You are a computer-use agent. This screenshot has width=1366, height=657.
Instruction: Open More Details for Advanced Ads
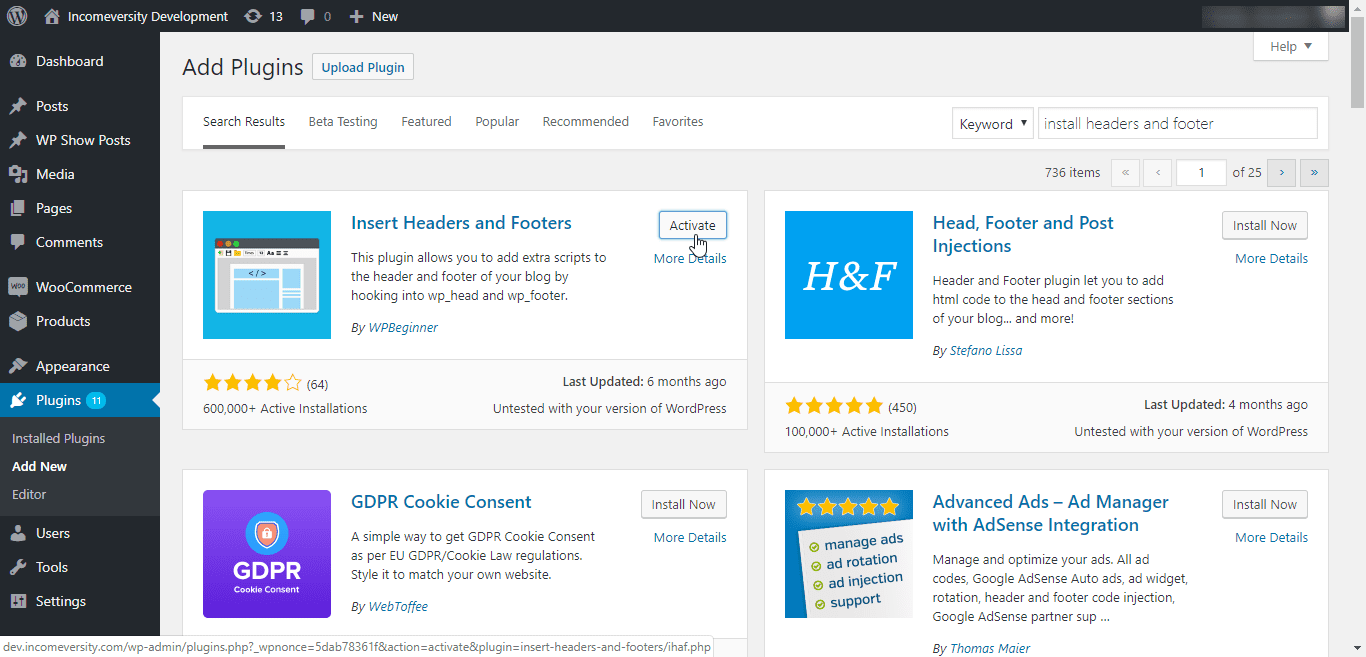pos(1271,537)
